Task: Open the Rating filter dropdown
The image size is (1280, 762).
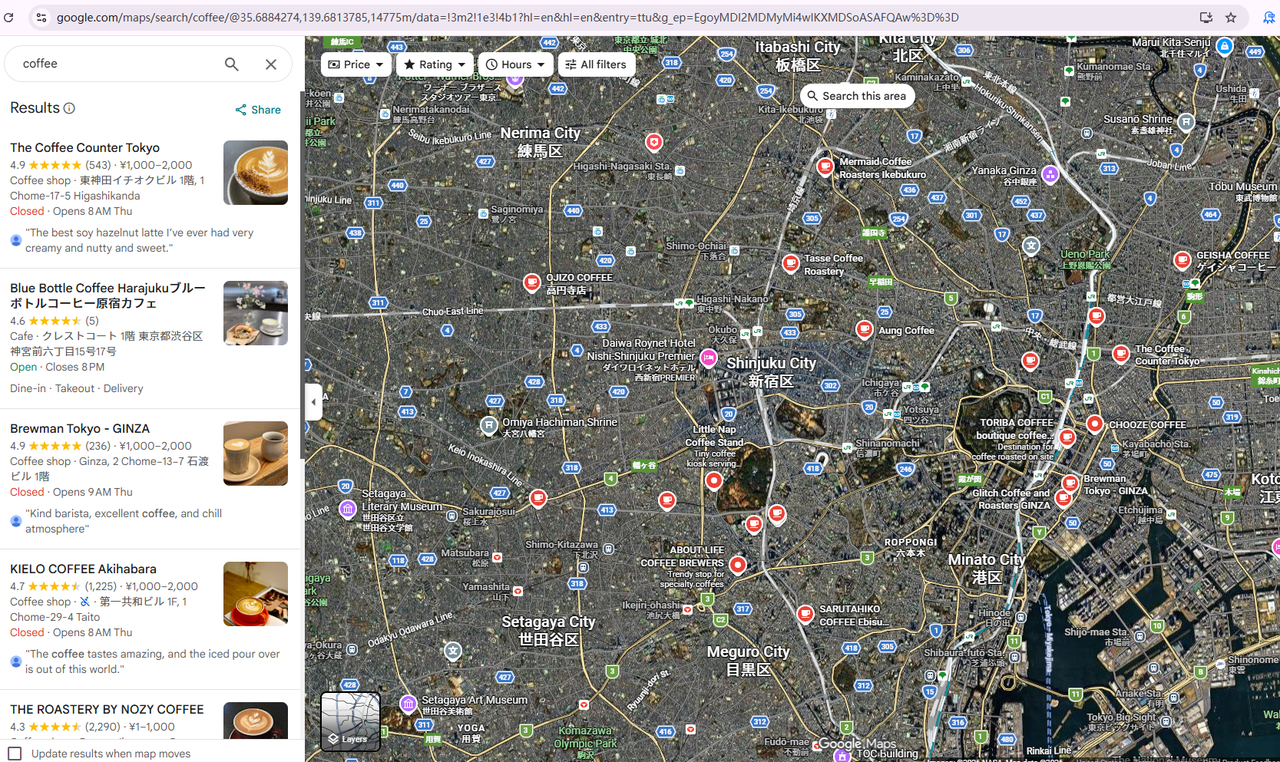Action: pos(435,64)
